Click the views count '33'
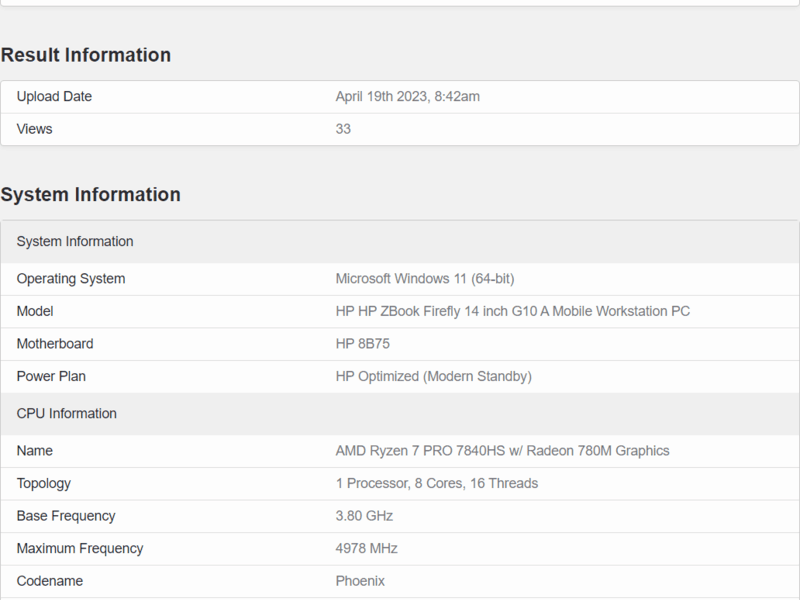Screen dimensions: 800x600 pos(343,129)
